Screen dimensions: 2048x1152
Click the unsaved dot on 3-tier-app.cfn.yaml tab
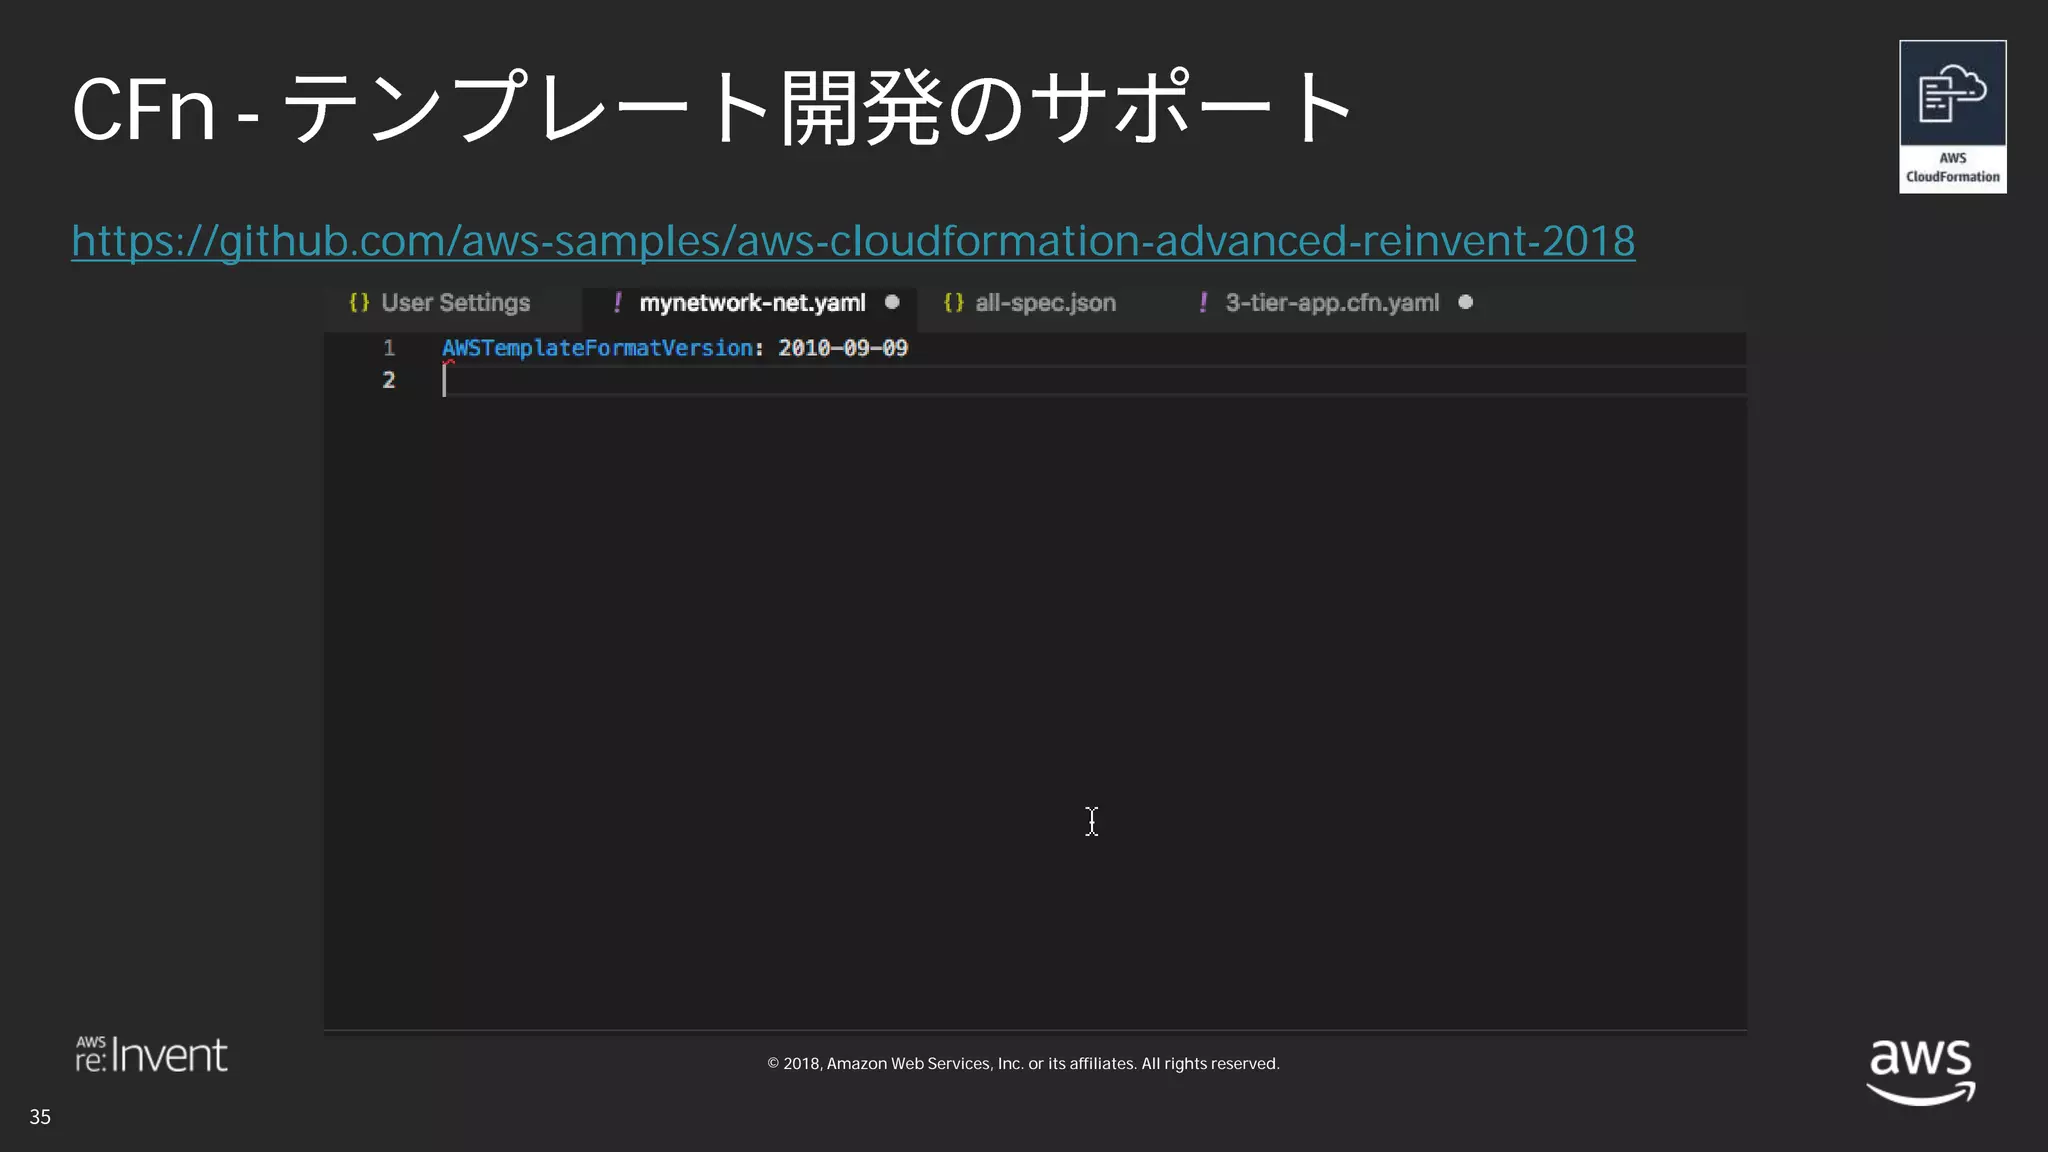click(1465, 302)
